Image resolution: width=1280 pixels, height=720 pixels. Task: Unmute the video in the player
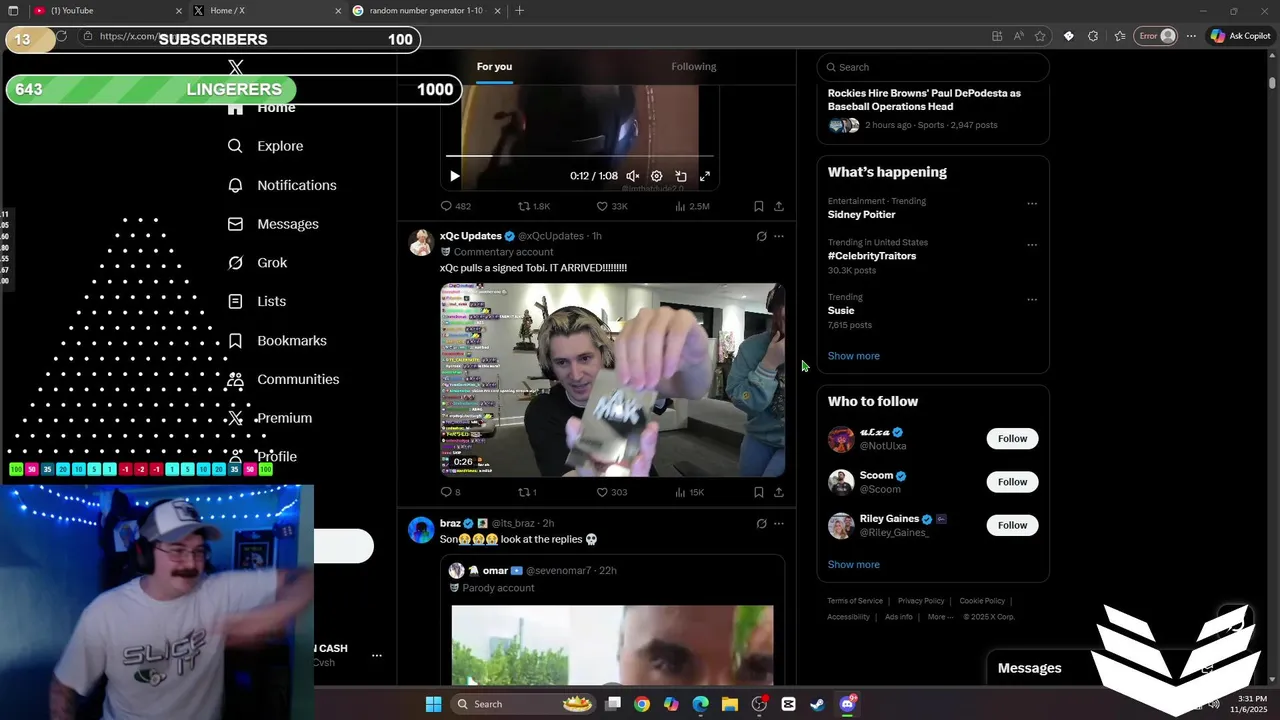(x=633, y=176)
